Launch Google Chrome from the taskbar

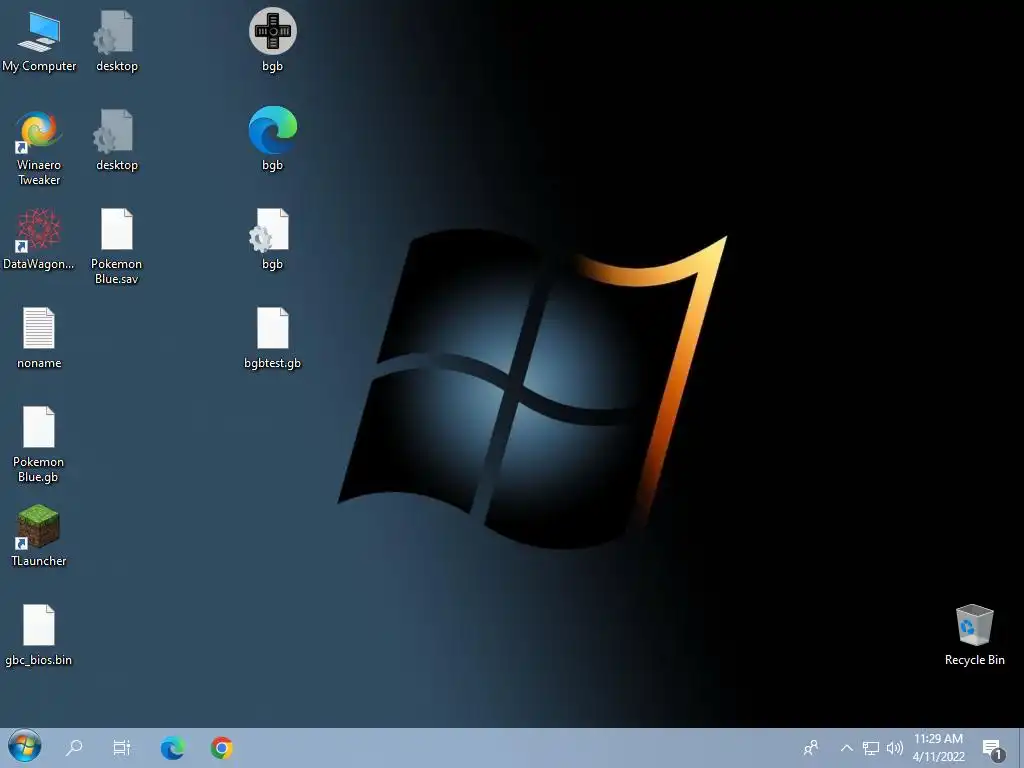(222, 747)
